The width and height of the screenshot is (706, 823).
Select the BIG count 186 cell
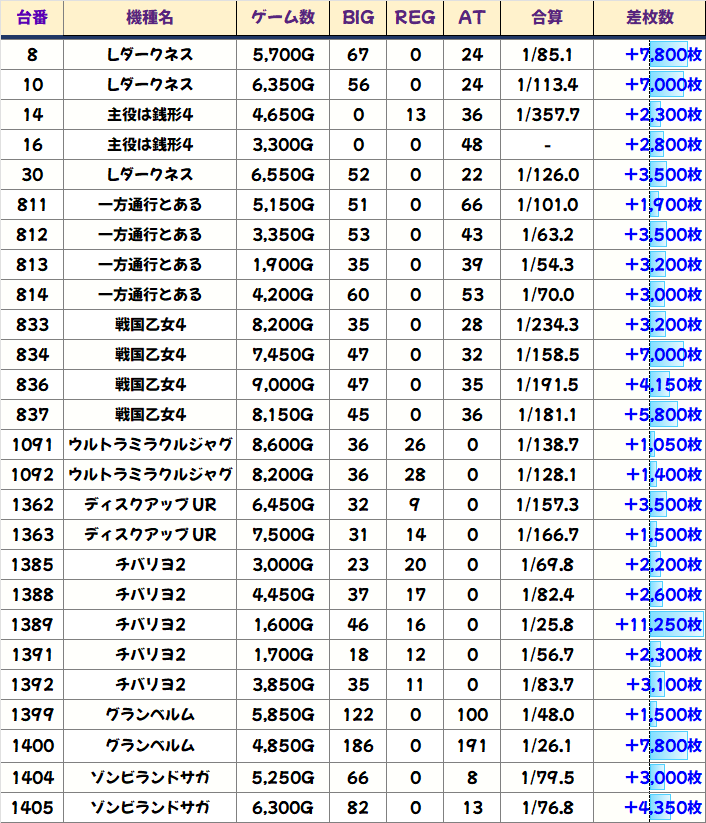click(x=358, y=746)
